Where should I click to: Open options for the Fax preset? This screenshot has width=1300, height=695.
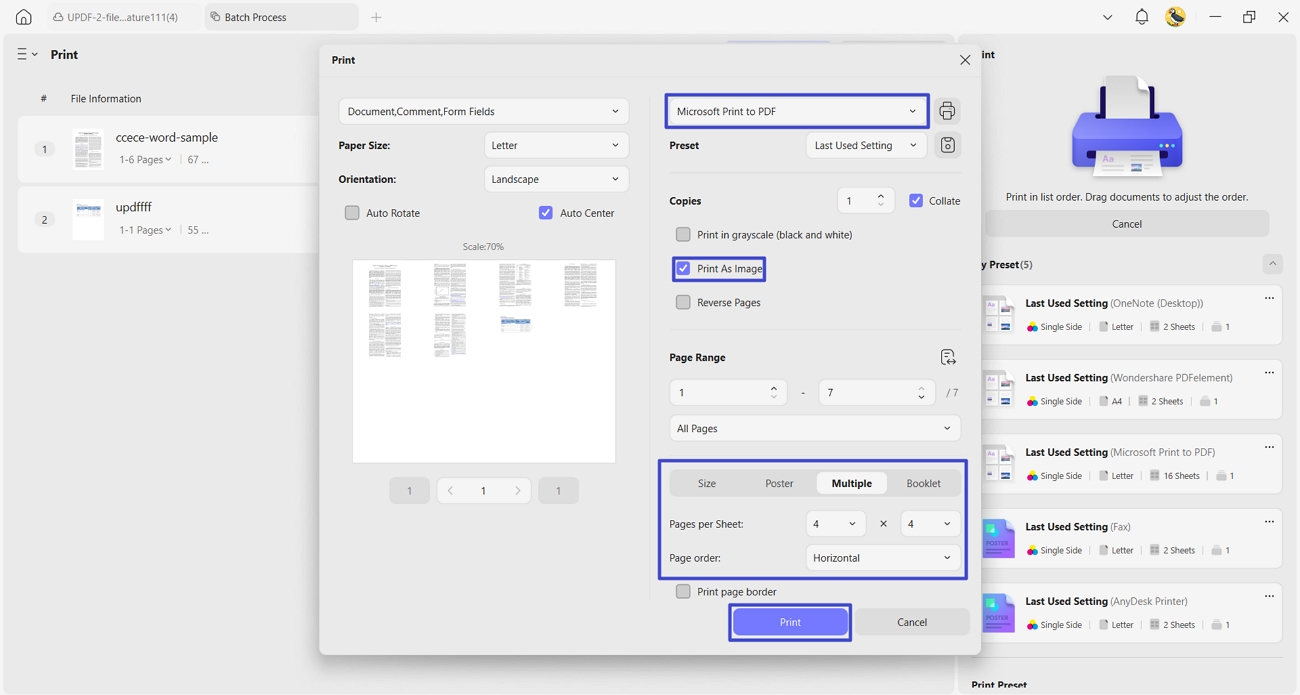[1269, 522]
